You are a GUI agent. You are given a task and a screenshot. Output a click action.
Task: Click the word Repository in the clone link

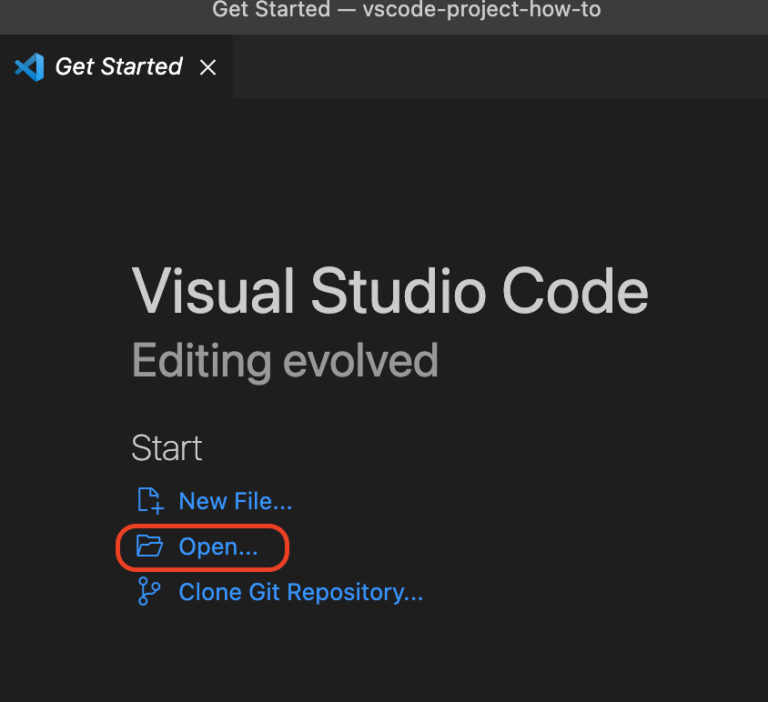(355, 593)
